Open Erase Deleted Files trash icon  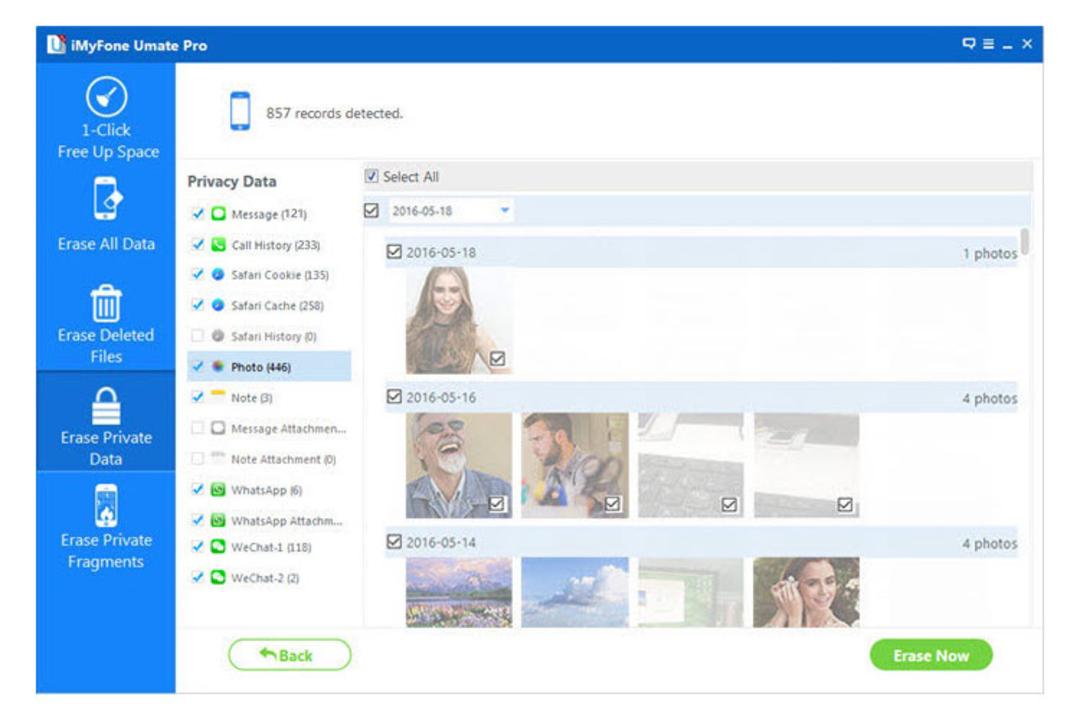tap(106, 303)
